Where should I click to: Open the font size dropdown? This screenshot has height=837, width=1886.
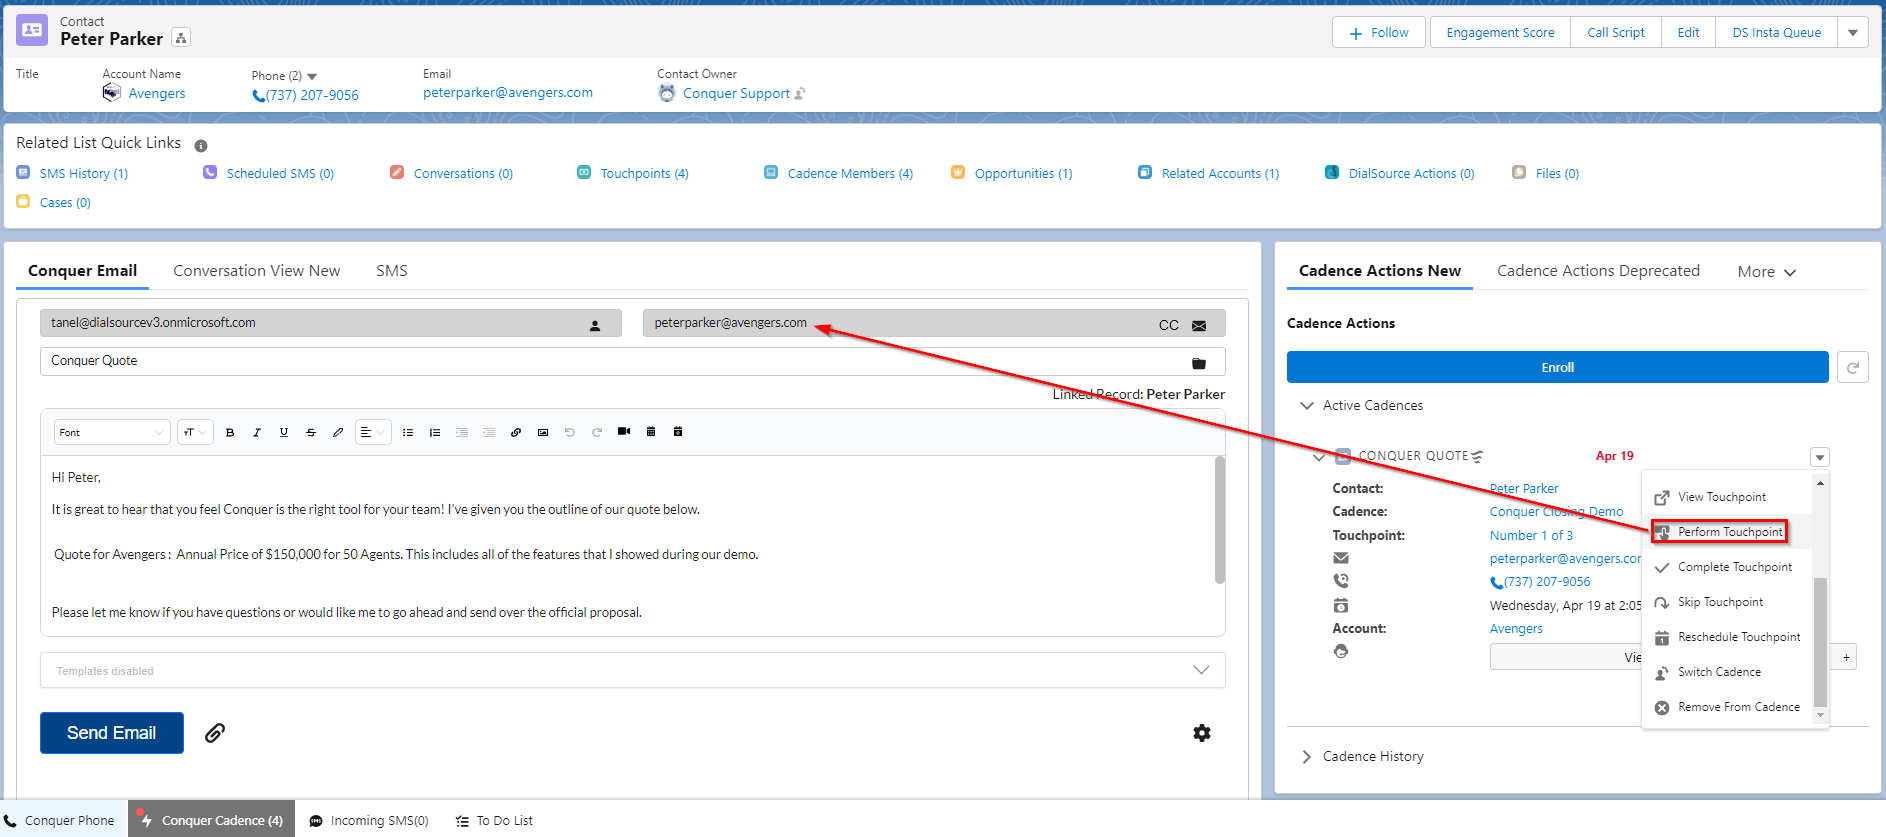tap(195, 432)
